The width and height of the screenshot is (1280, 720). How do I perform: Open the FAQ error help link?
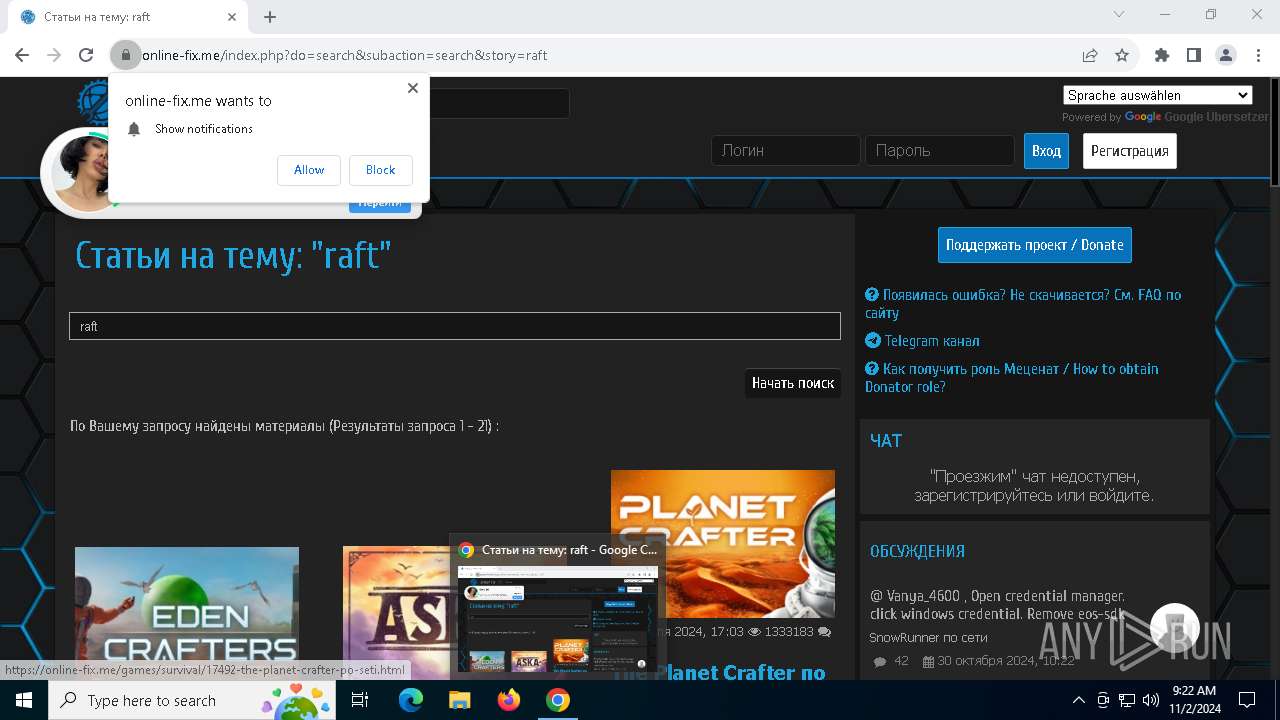coord(1023,304)
